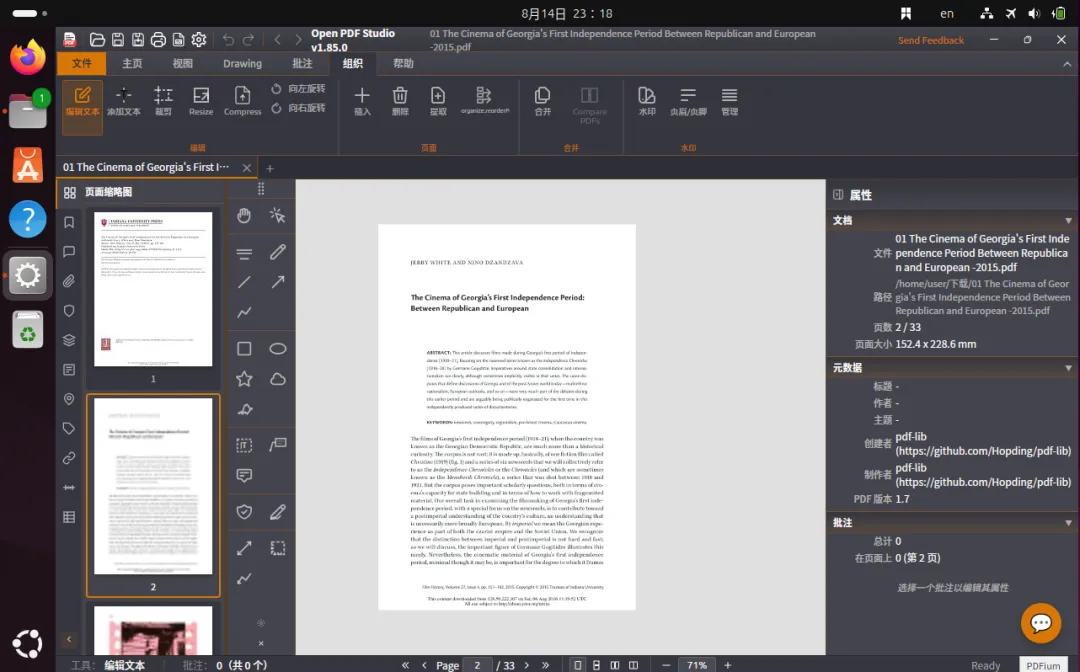Merge documents with 合并
This screenshot has width=1080, height=672.
tap(543, 101)
